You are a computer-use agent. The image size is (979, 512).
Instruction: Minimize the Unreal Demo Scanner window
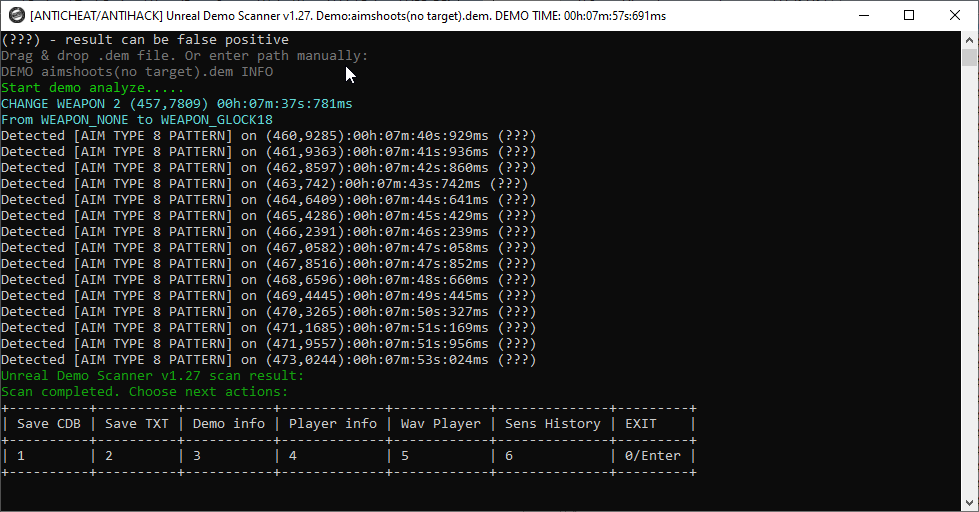pos(864,15)
